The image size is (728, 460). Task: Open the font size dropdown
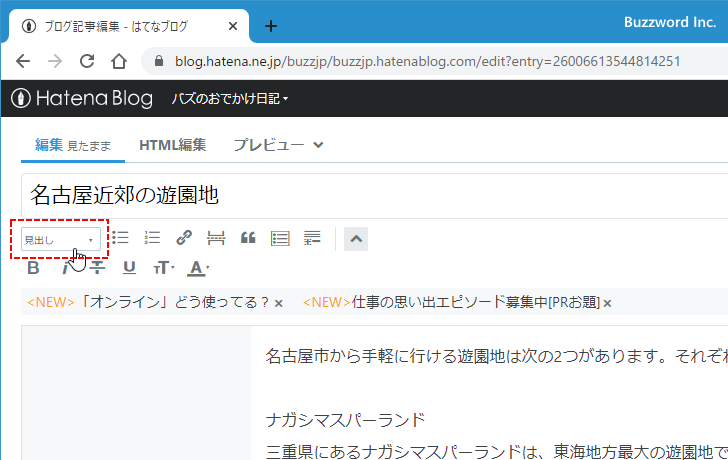(x=163, y=268)
